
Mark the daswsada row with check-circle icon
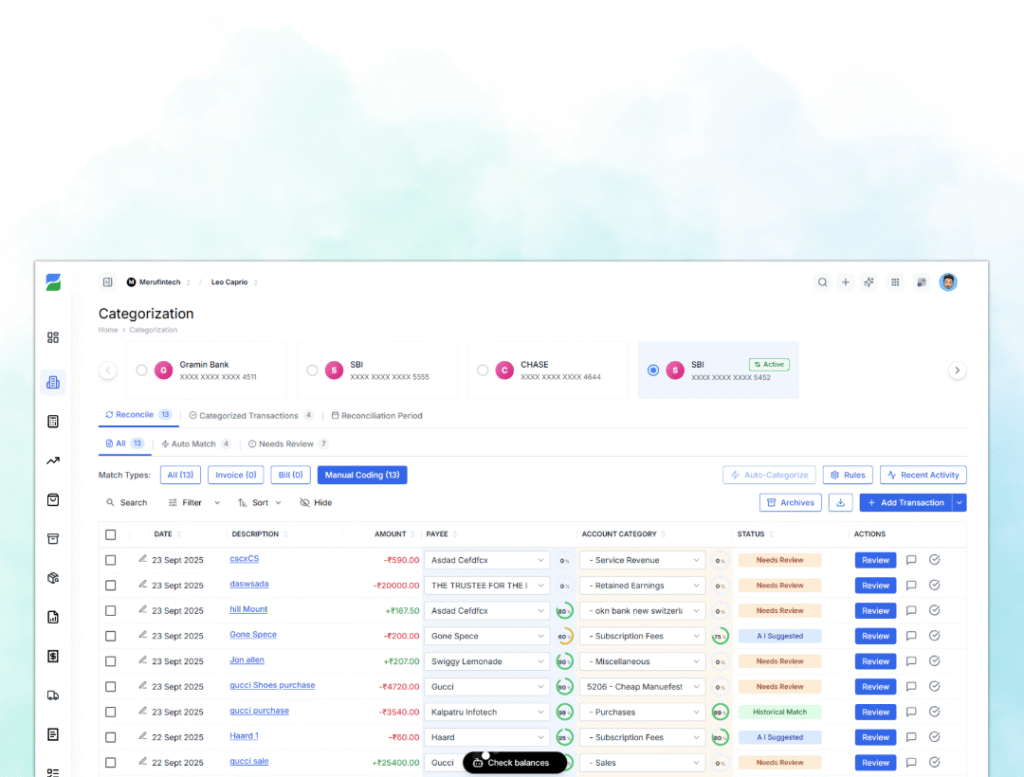[934, 585]
